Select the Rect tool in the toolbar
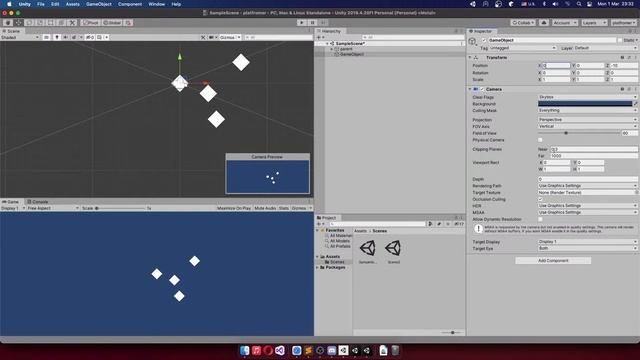Screen dimensions: 640x360 click(51, 22)
